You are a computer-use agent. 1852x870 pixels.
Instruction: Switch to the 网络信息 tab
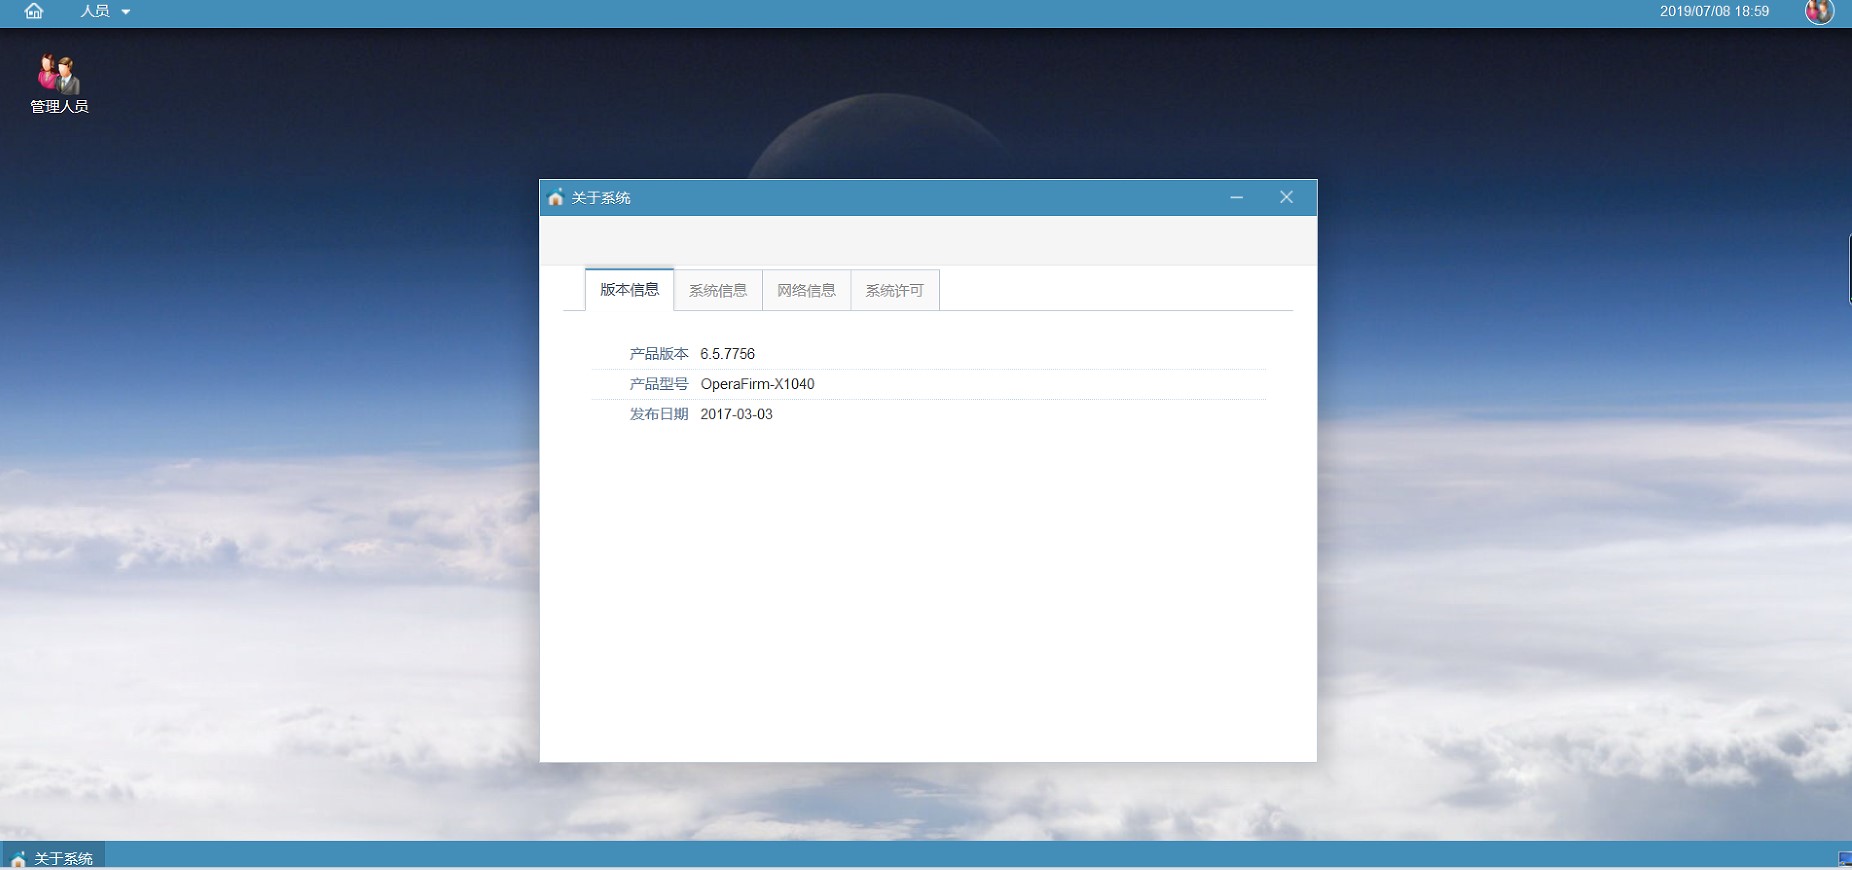(x=806, y=290)
